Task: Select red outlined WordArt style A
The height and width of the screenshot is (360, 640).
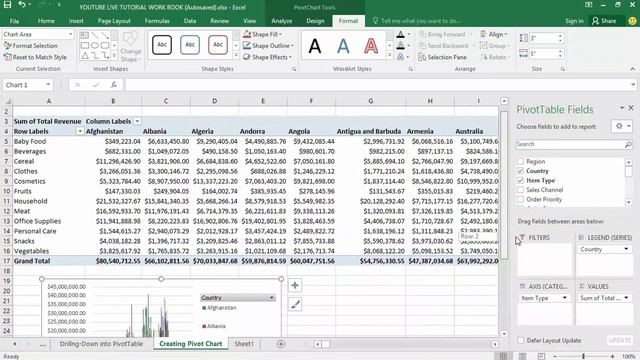Action: pyautogui.click(x=371, y=46)
